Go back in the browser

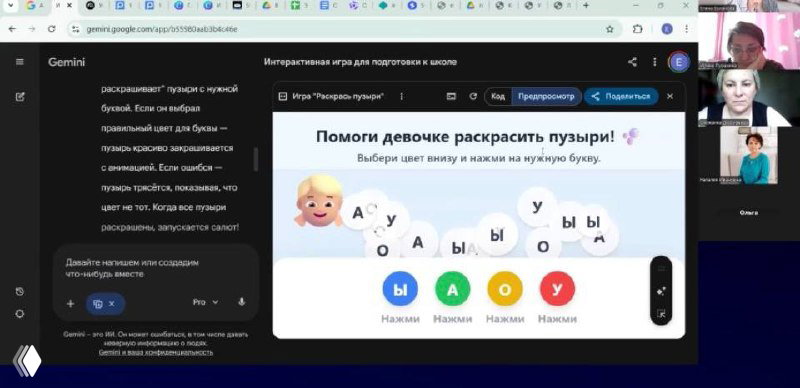(12, 29)
